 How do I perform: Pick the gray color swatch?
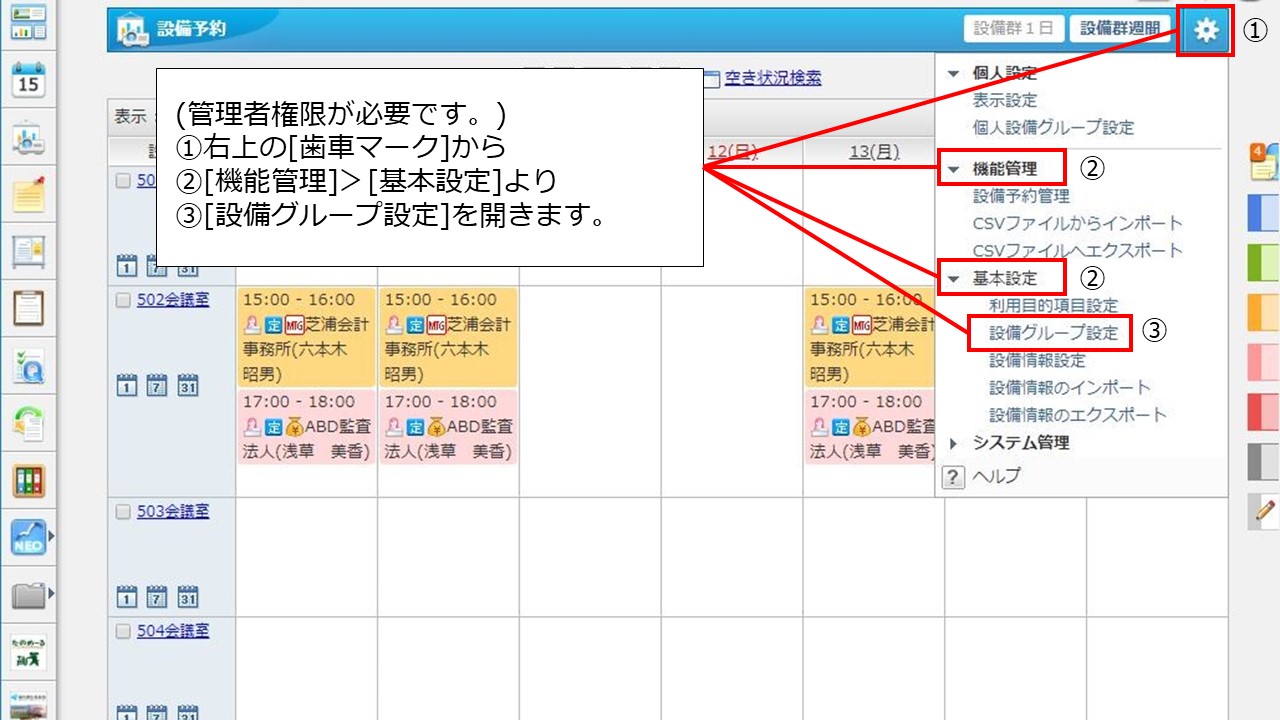click(x=1264, y=462)
